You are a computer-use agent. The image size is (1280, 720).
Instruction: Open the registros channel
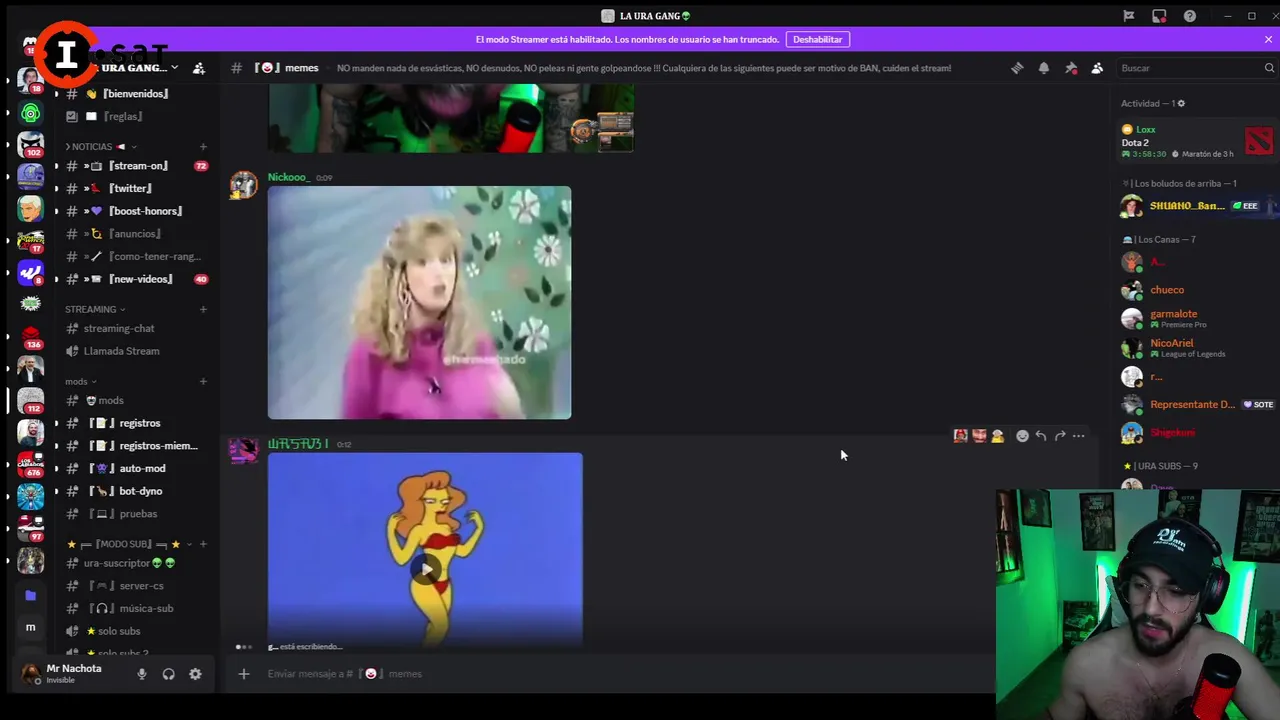pos(135,423)
